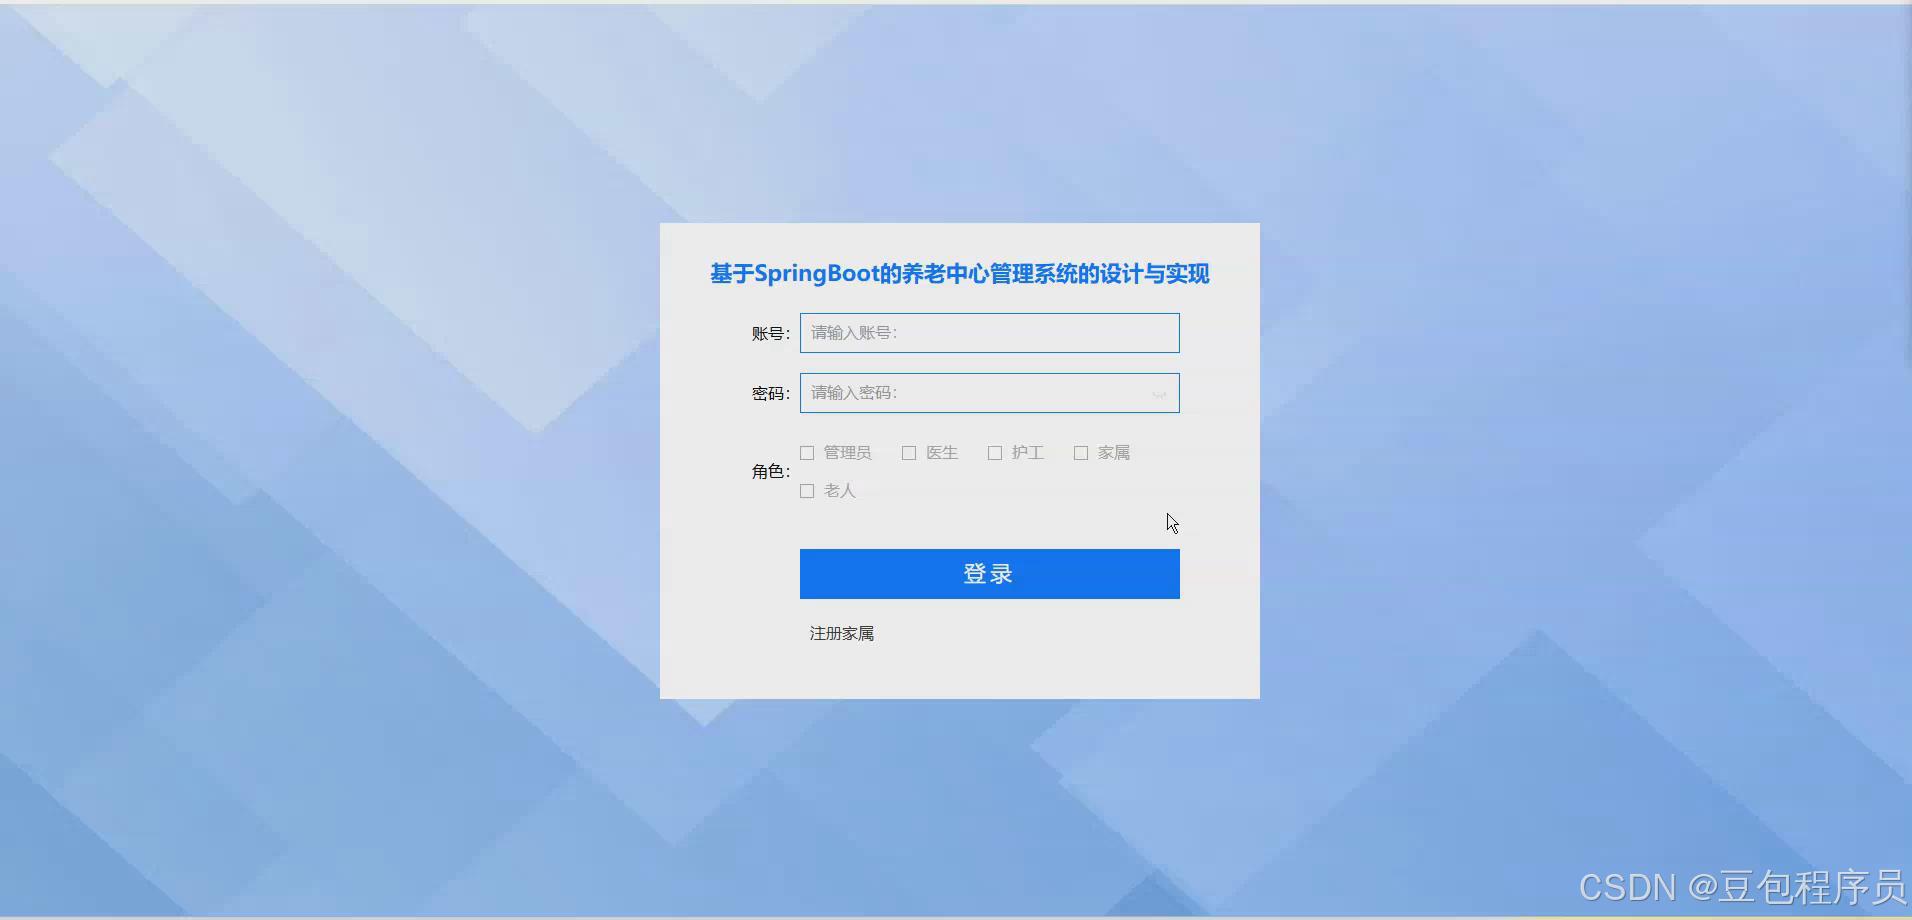Click the 请输入账号 placeholder text
This screenshot has height=920, width=1912.
click(853, 332)
